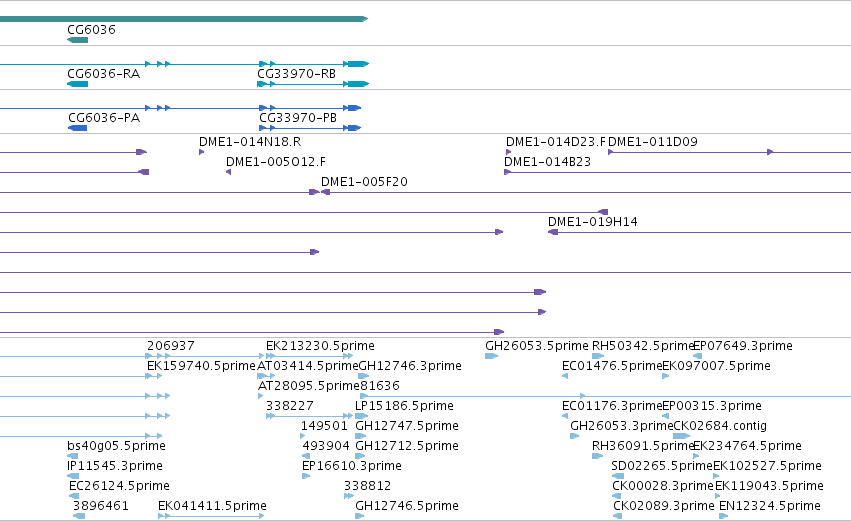Viewport: 851px width, 521px height.
Task: Select the GH12747.5prime EST
Action: point(407,426)
